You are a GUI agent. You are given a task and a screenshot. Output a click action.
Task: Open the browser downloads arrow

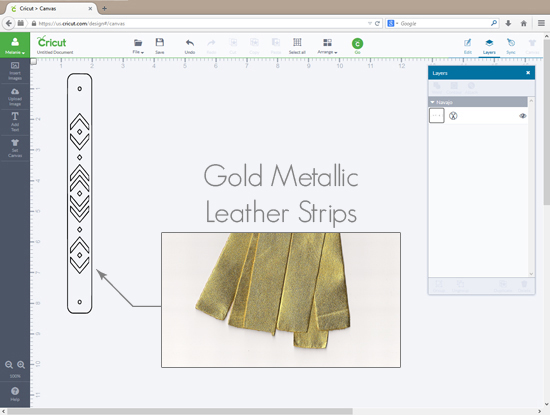pos(508,24)
